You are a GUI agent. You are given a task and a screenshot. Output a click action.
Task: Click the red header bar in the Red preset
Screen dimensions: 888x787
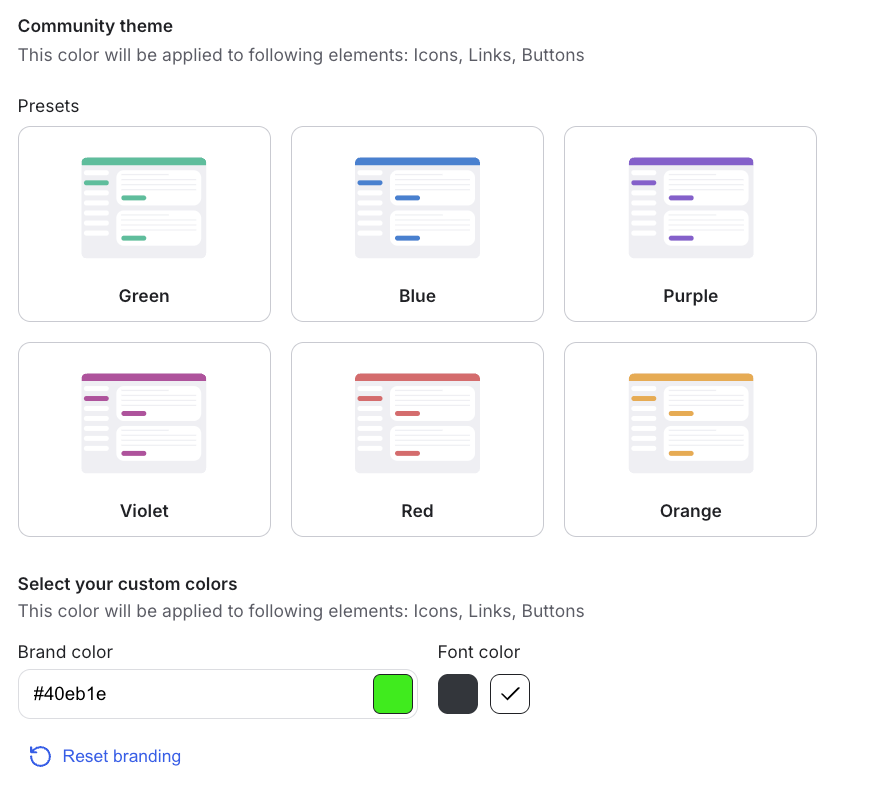[417, 375]
